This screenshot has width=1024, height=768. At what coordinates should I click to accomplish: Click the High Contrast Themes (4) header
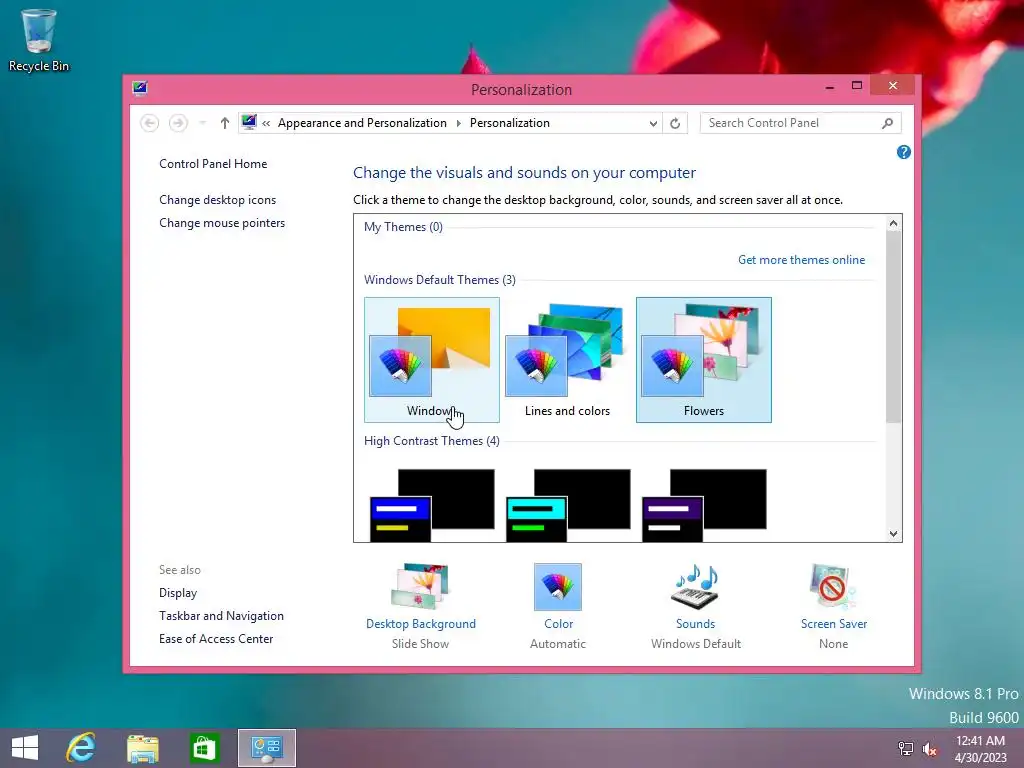[432, 441]
